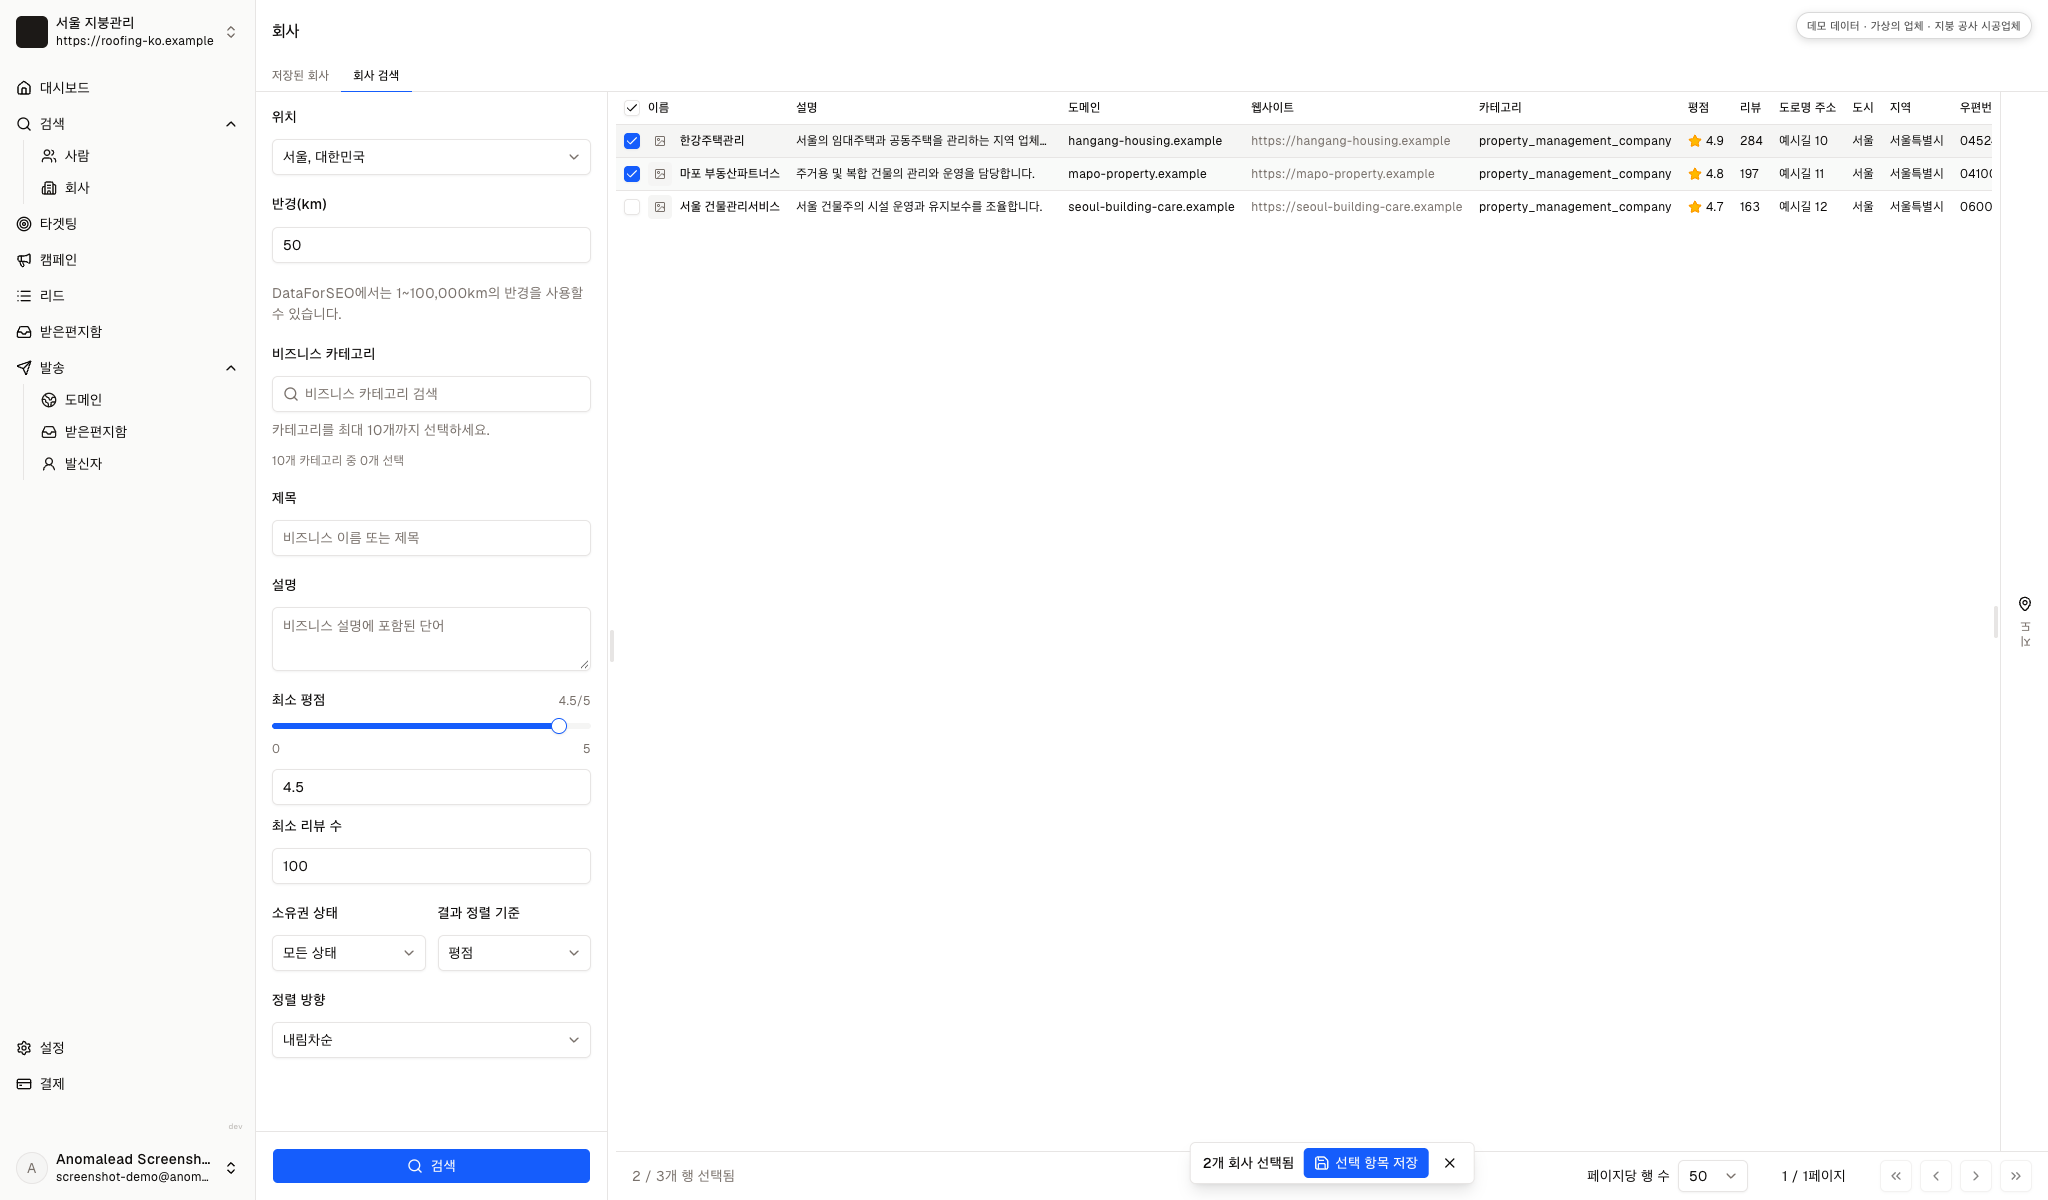Viewport: 2048px width, 1200px height.
Task: Open the map pin 지도 panel
Action: pyautogui.click(x=2025, y=621)
